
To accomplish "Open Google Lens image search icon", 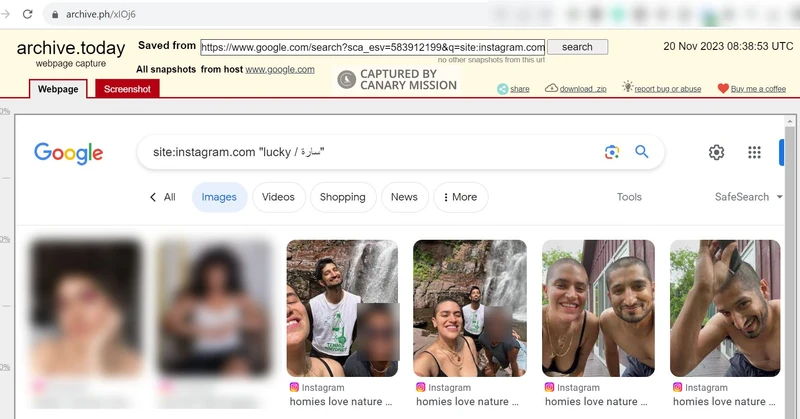I will click(x=612, y=152).
